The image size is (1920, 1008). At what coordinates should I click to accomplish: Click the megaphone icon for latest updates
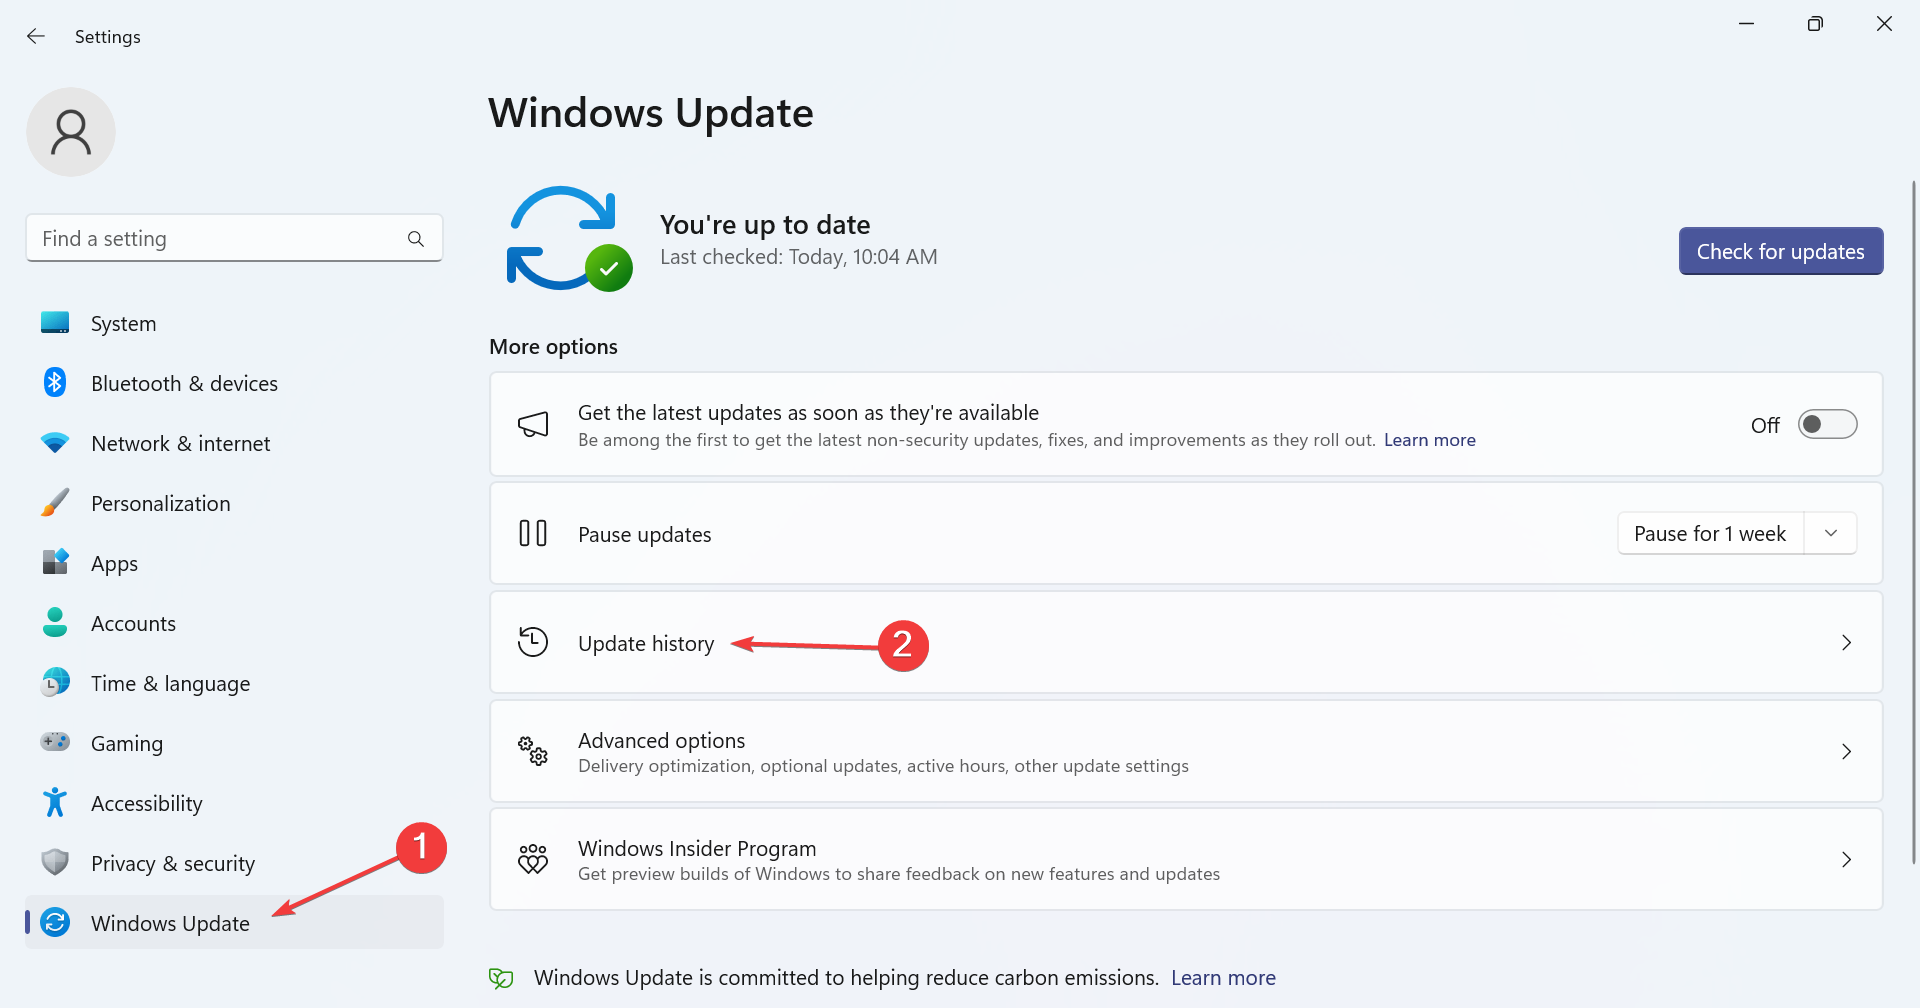coord(533,424)
